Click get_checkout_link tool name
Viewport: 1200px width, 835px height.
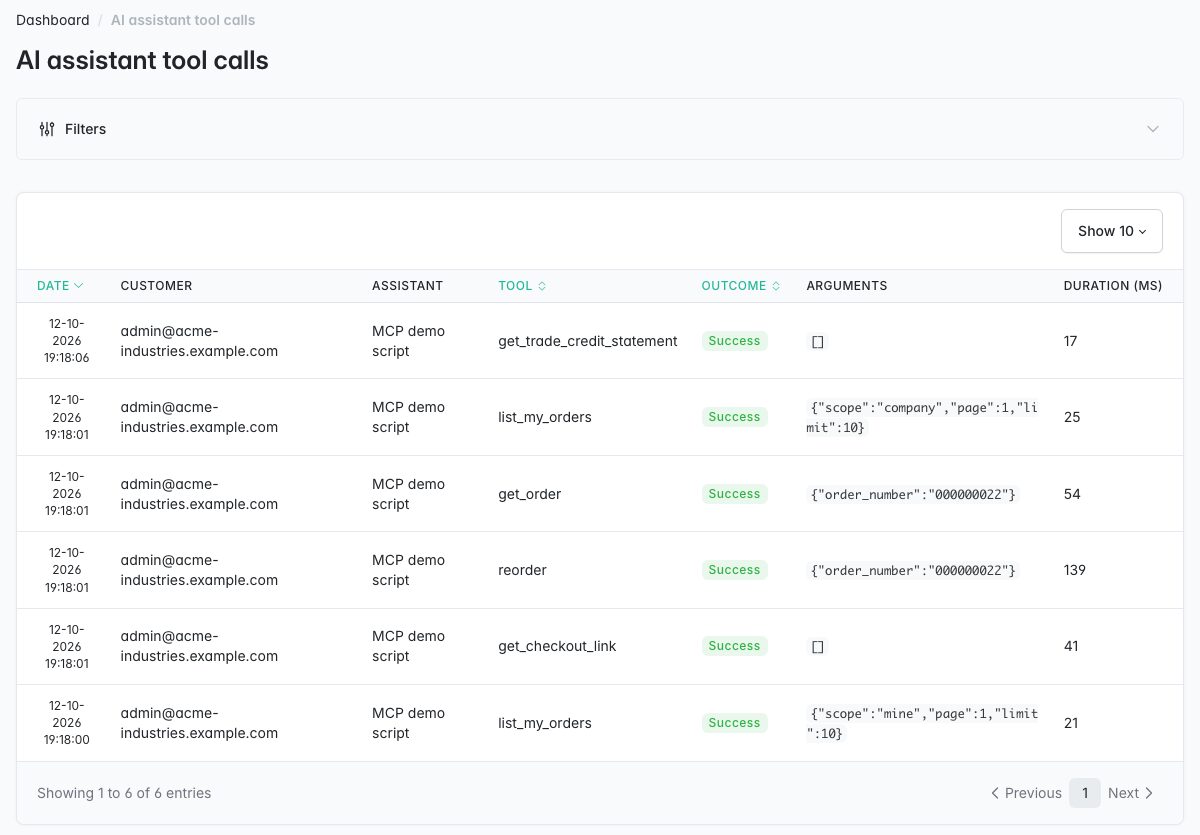[557, 646]
